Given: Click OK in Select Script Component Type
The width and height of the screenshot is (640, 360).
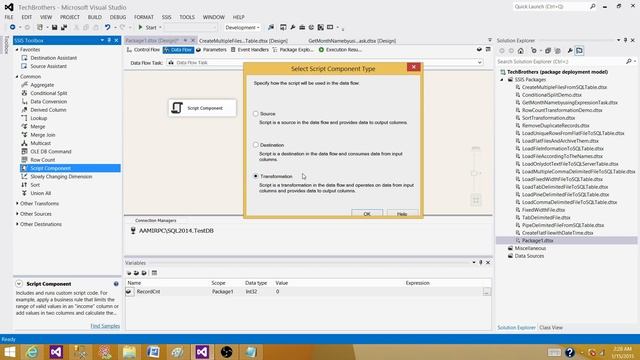Looking at the screenshot, I should pyautogui.click(x=367, y=213).
